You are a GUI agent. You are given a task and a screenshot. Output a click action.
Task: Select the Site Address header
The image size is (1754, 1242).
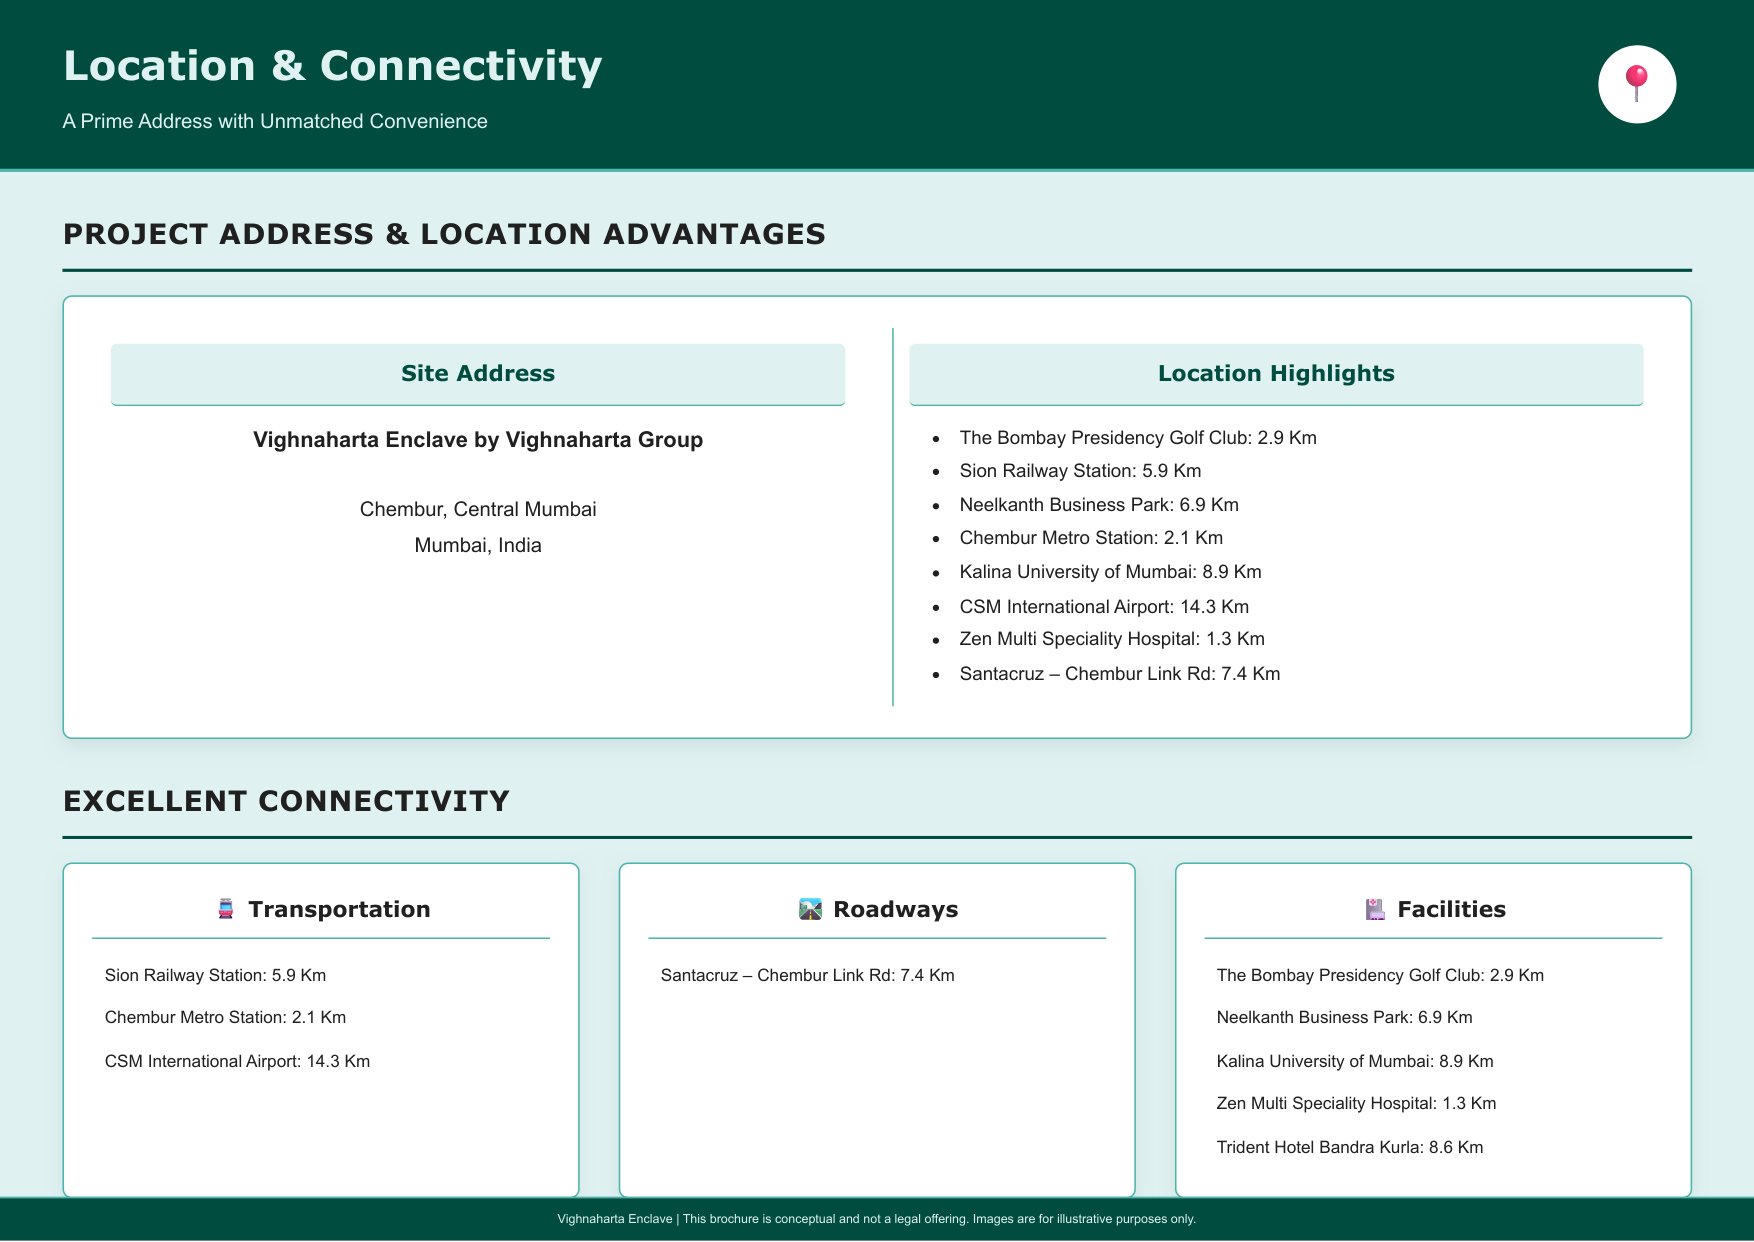478,374
